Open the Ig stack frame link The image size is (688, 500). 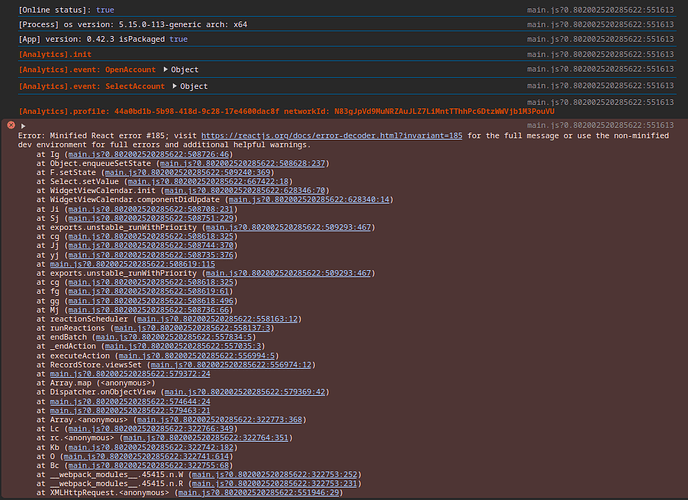(149, 154)
